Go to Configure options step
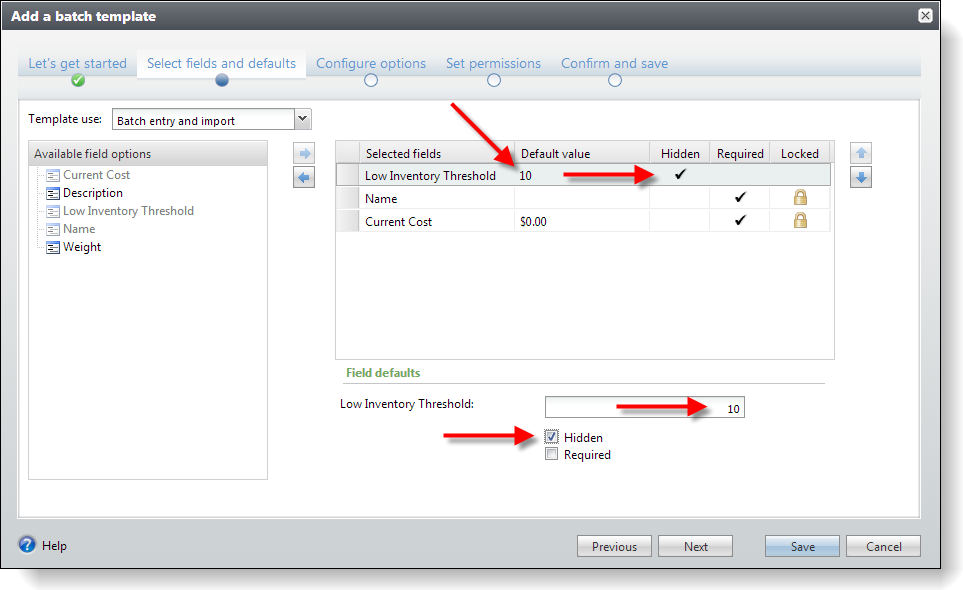963x590 pixels. pyautogui.click(x=371, y=64)
